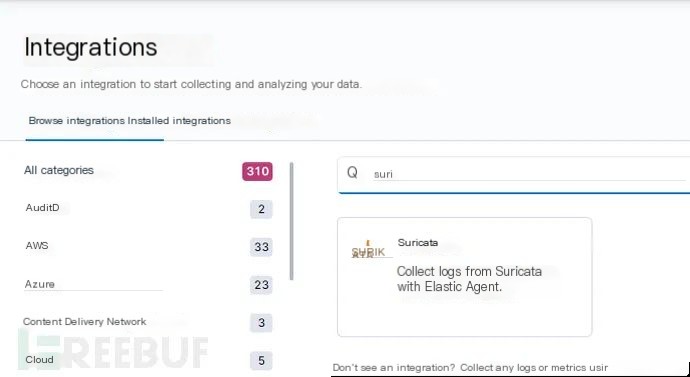Image resolution: width=690 pixels, height=377 pixels.
Task: Click the AuditD count badge 2
Action: pyautogui.click(x=261, y=209)
